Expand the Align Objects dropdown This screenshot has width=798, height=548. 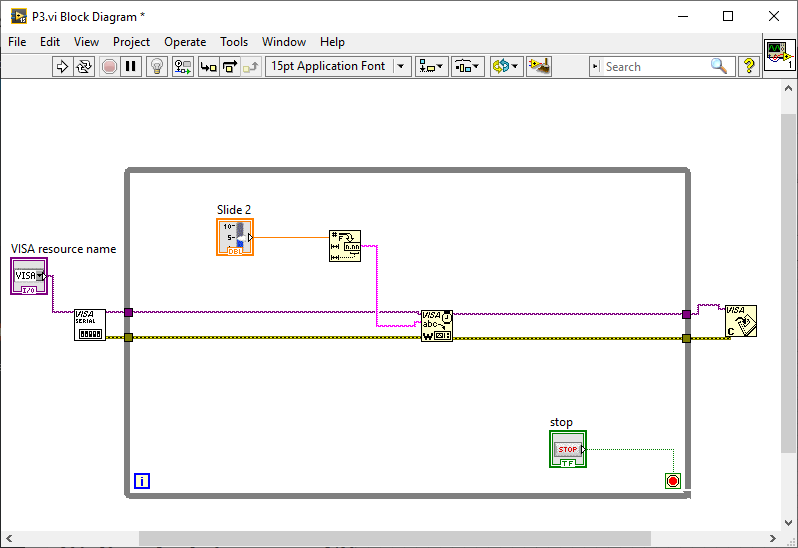[x=432, y=67]
